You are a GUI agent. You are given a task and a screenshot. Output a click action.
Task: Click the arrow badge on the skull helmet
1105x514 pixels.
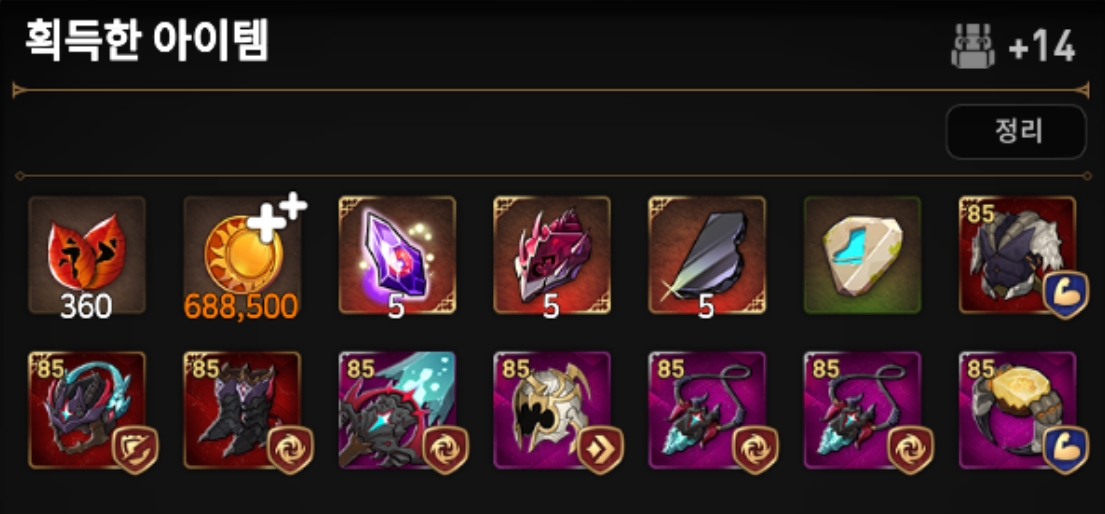(x=600, y=449)
